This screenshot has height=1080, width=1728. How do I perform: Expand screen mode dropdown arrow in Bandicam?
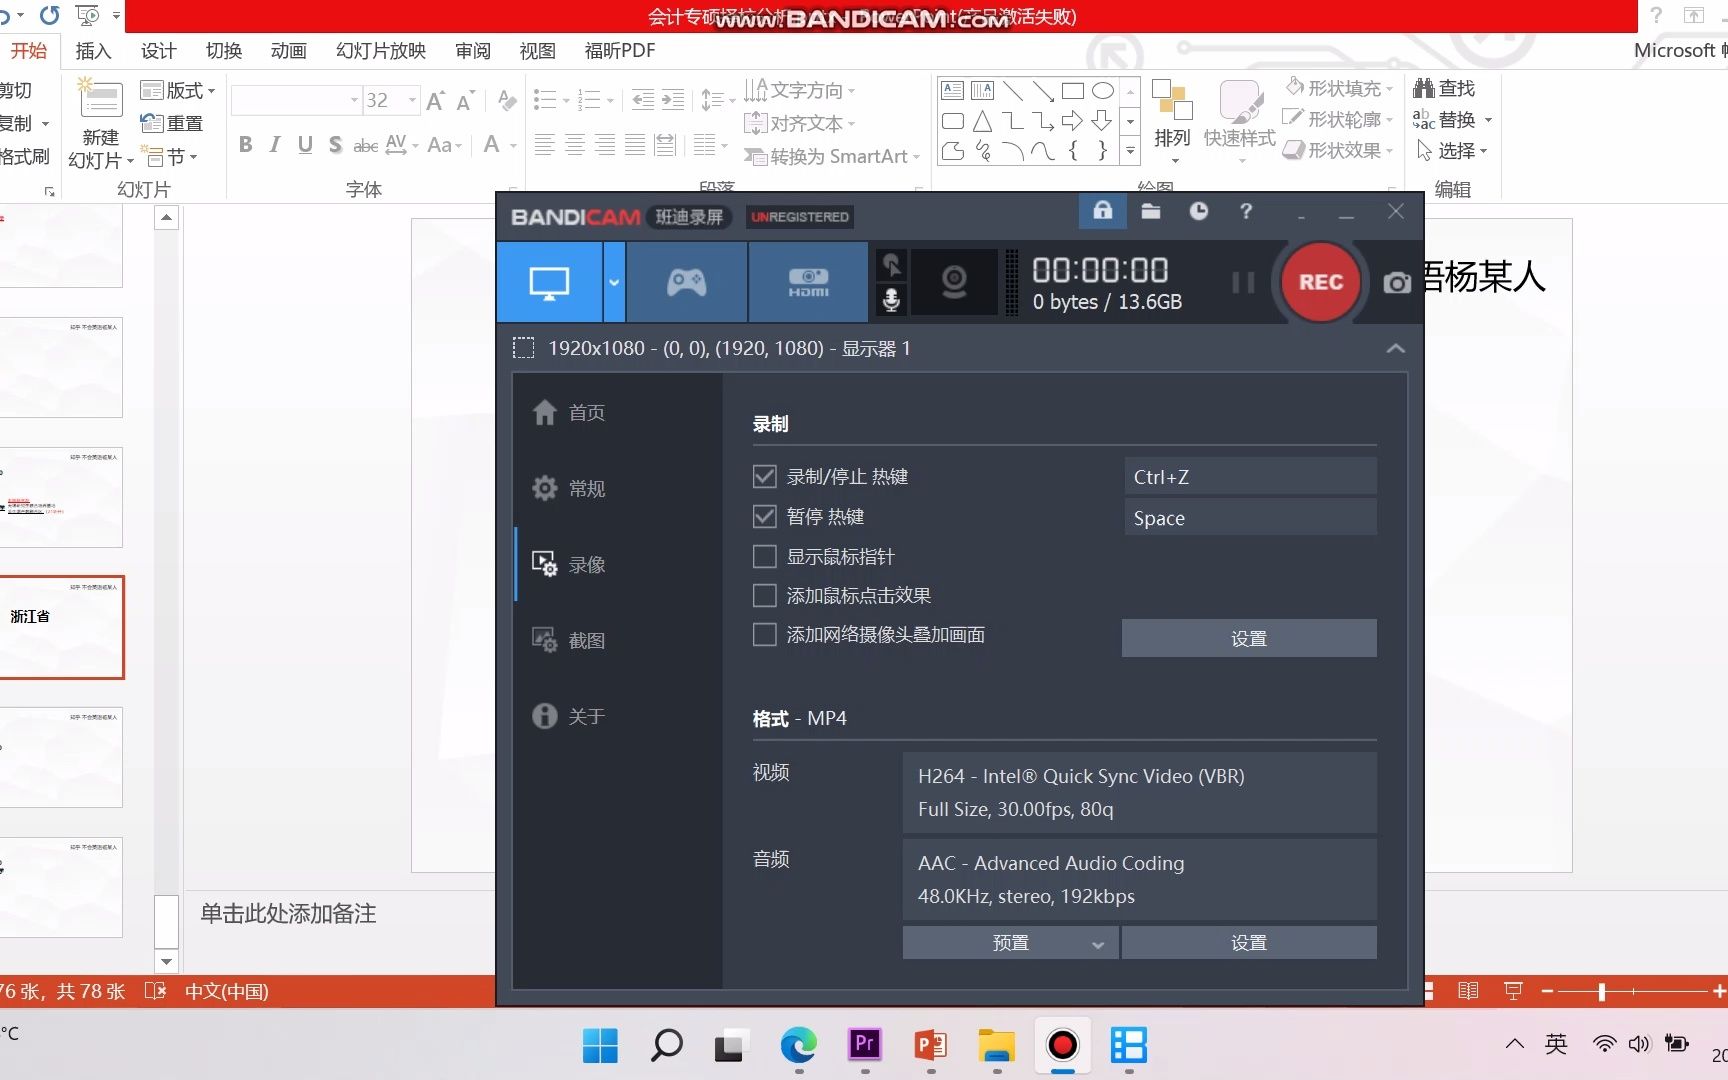(x=614, y=282)
